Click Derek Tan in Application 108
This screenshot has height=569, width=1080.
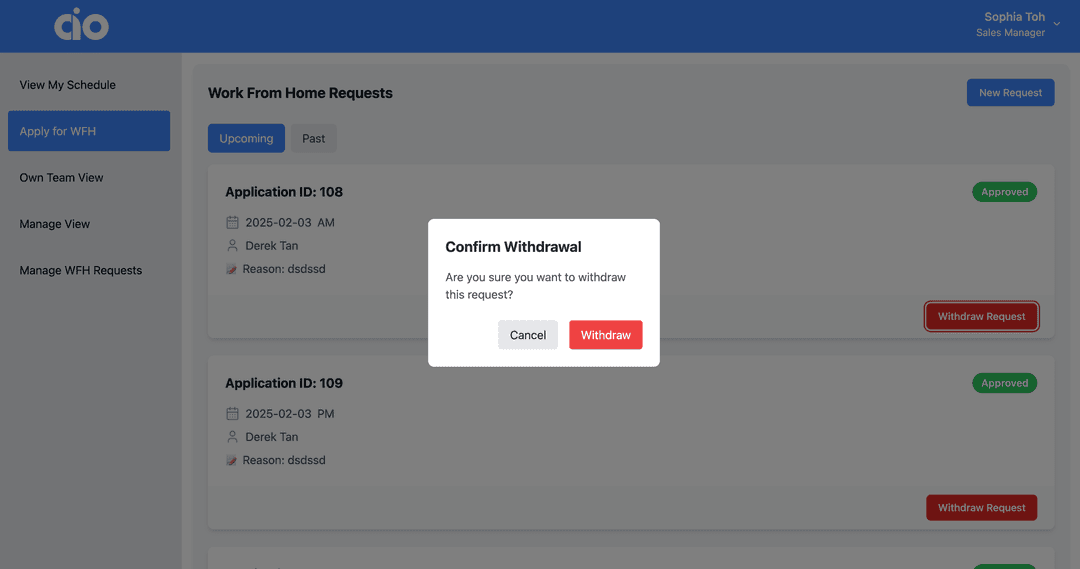pos(271,245)
